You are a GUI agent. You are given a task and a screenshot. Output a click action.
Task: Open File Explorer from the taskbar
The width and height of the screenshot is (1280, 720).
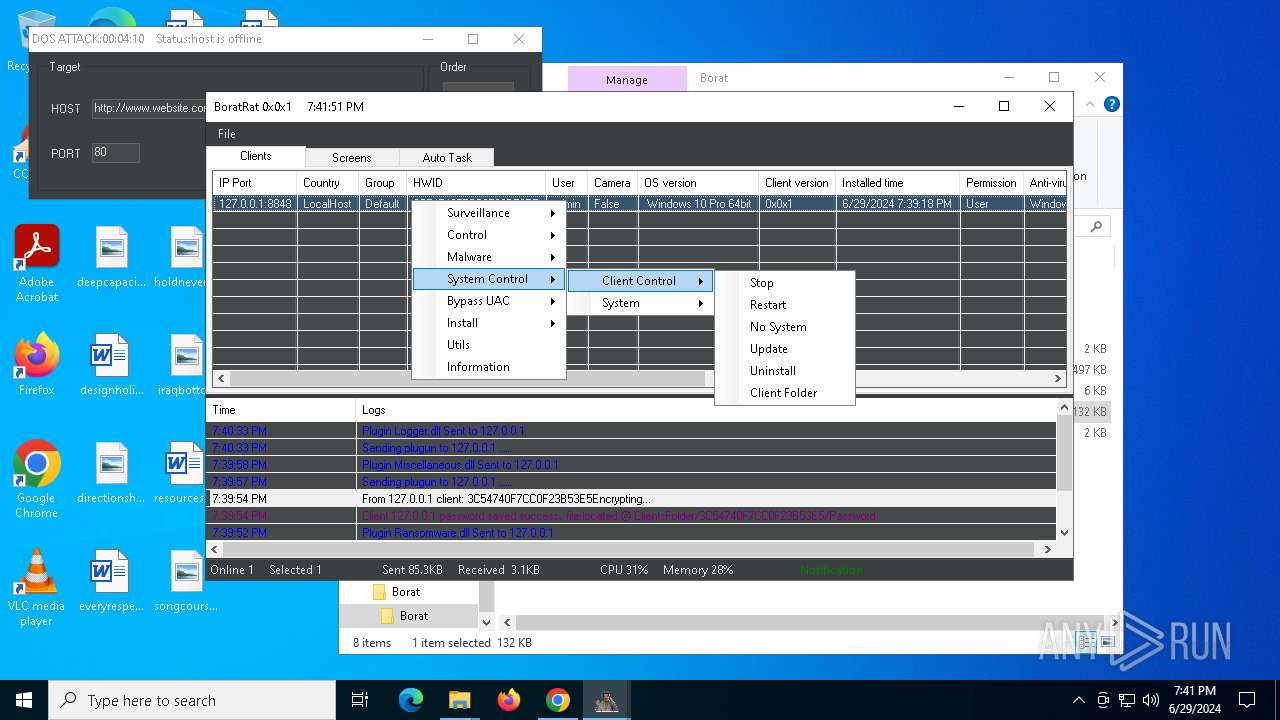(x=459, y=700)
